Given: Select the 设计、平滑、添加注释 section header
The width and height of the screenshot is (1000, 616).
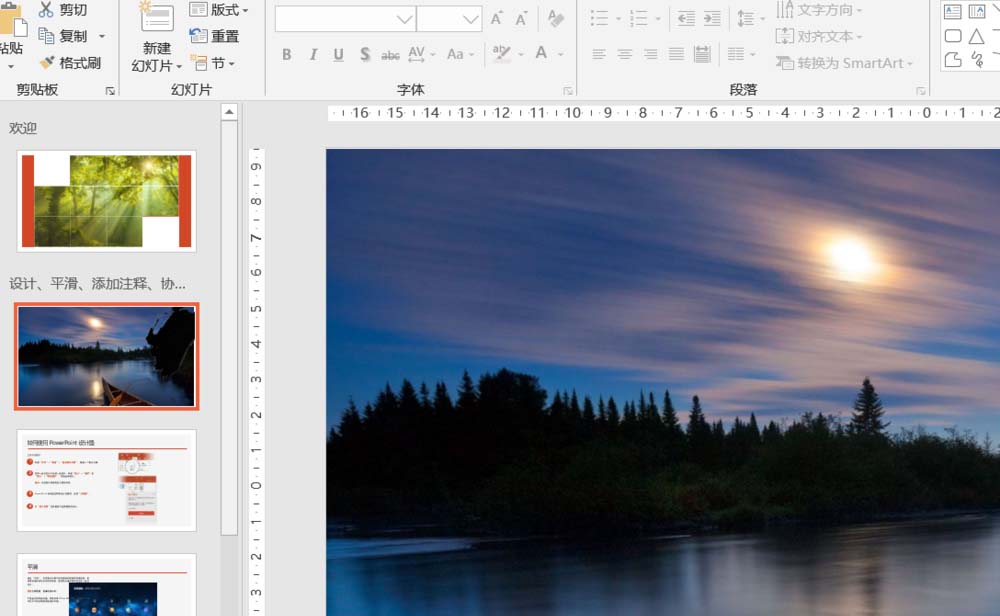Looking at the screenshot, I should 98,284.
